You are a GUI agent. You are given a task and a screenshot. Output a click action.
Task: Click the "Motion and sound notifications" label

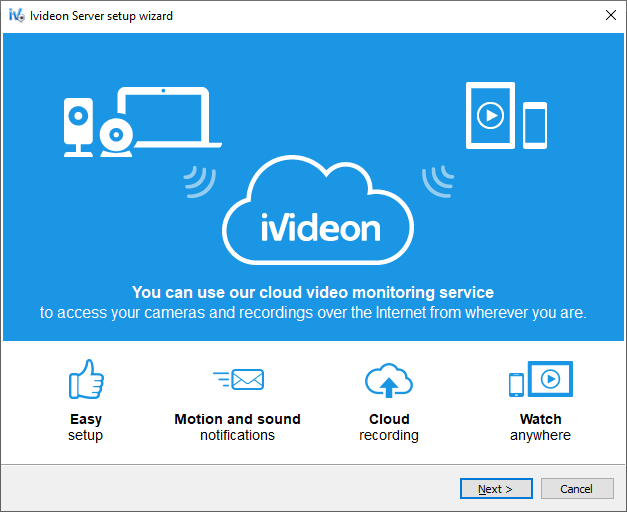(238, 427)
